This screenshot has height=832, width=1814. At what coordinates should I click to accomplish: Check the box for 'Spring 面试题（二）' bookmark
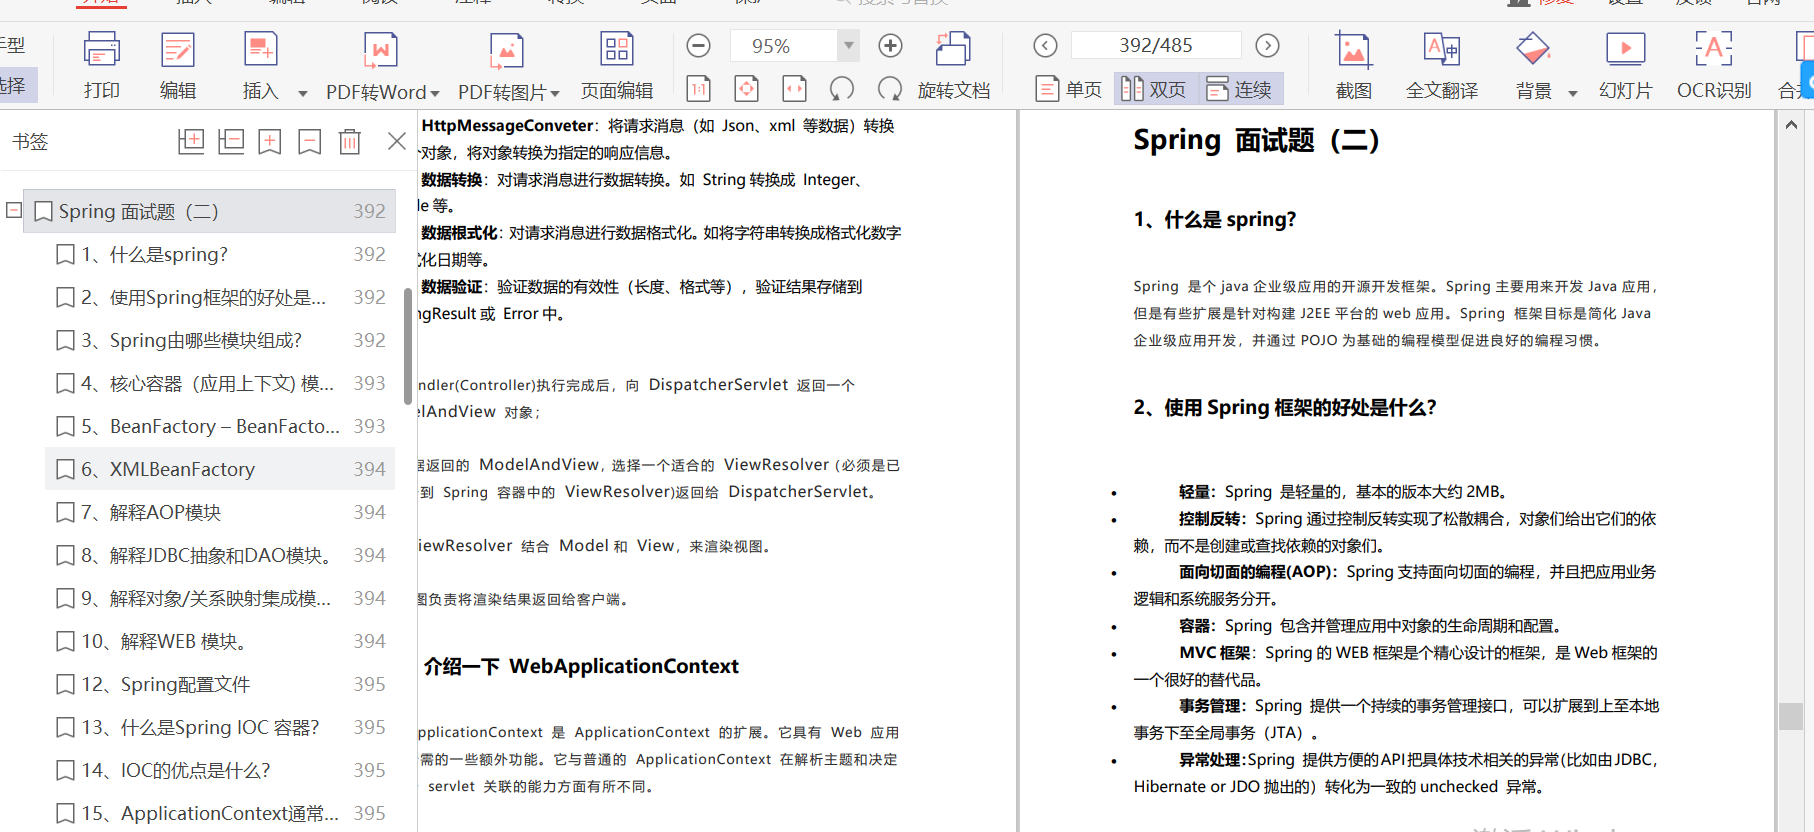click(x=44, y=212)
